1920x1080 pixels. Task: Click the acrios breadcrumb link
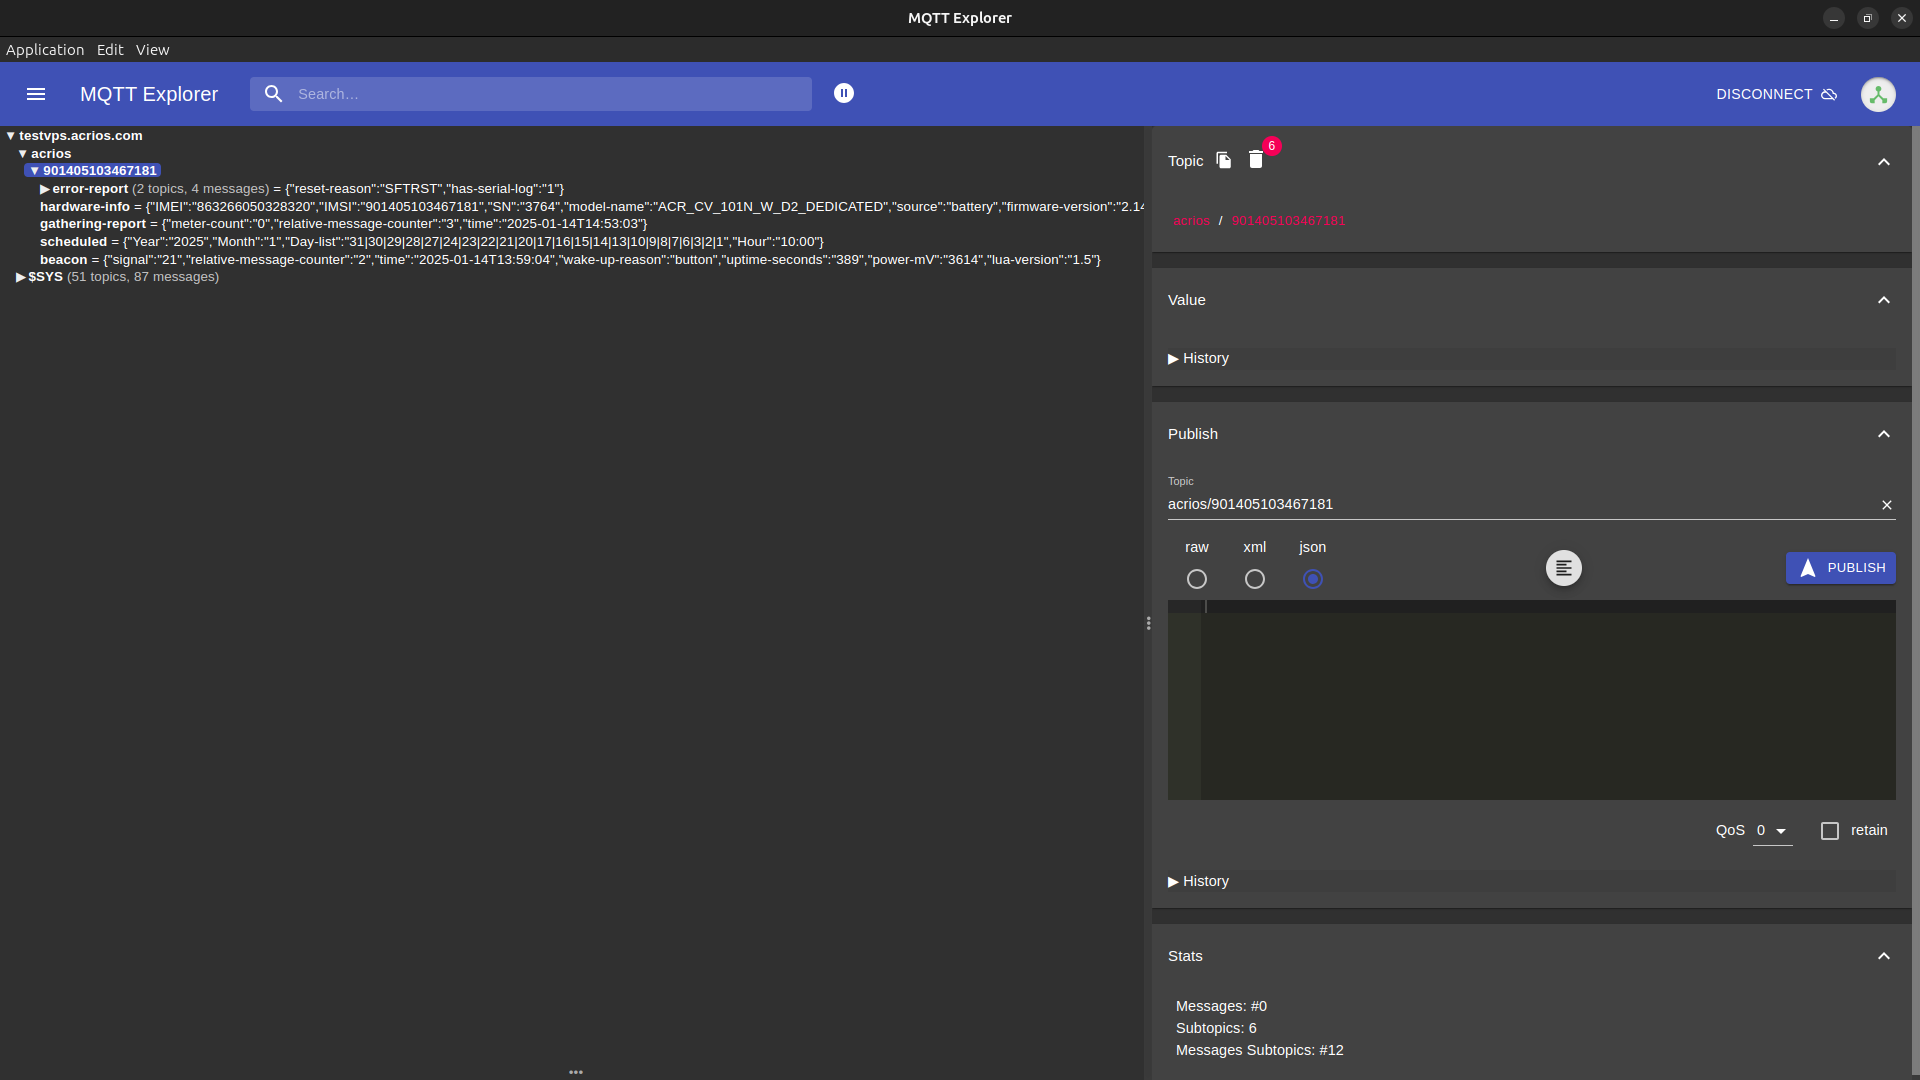click(1192, 221)
